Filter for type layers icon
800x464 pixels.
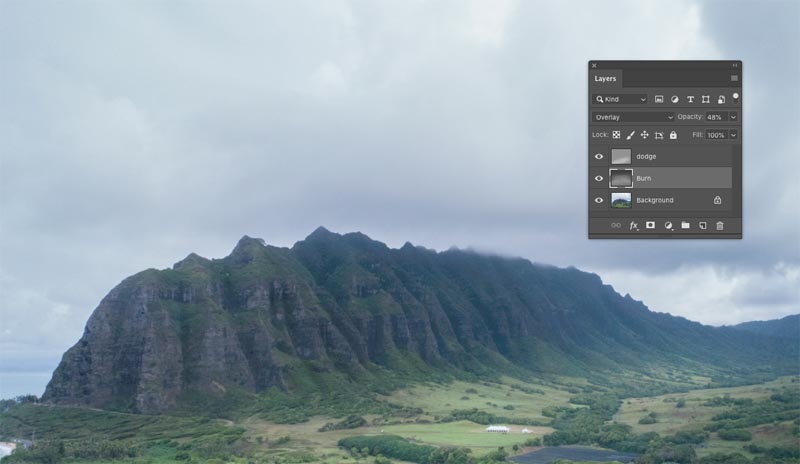[x=690, y=99]
